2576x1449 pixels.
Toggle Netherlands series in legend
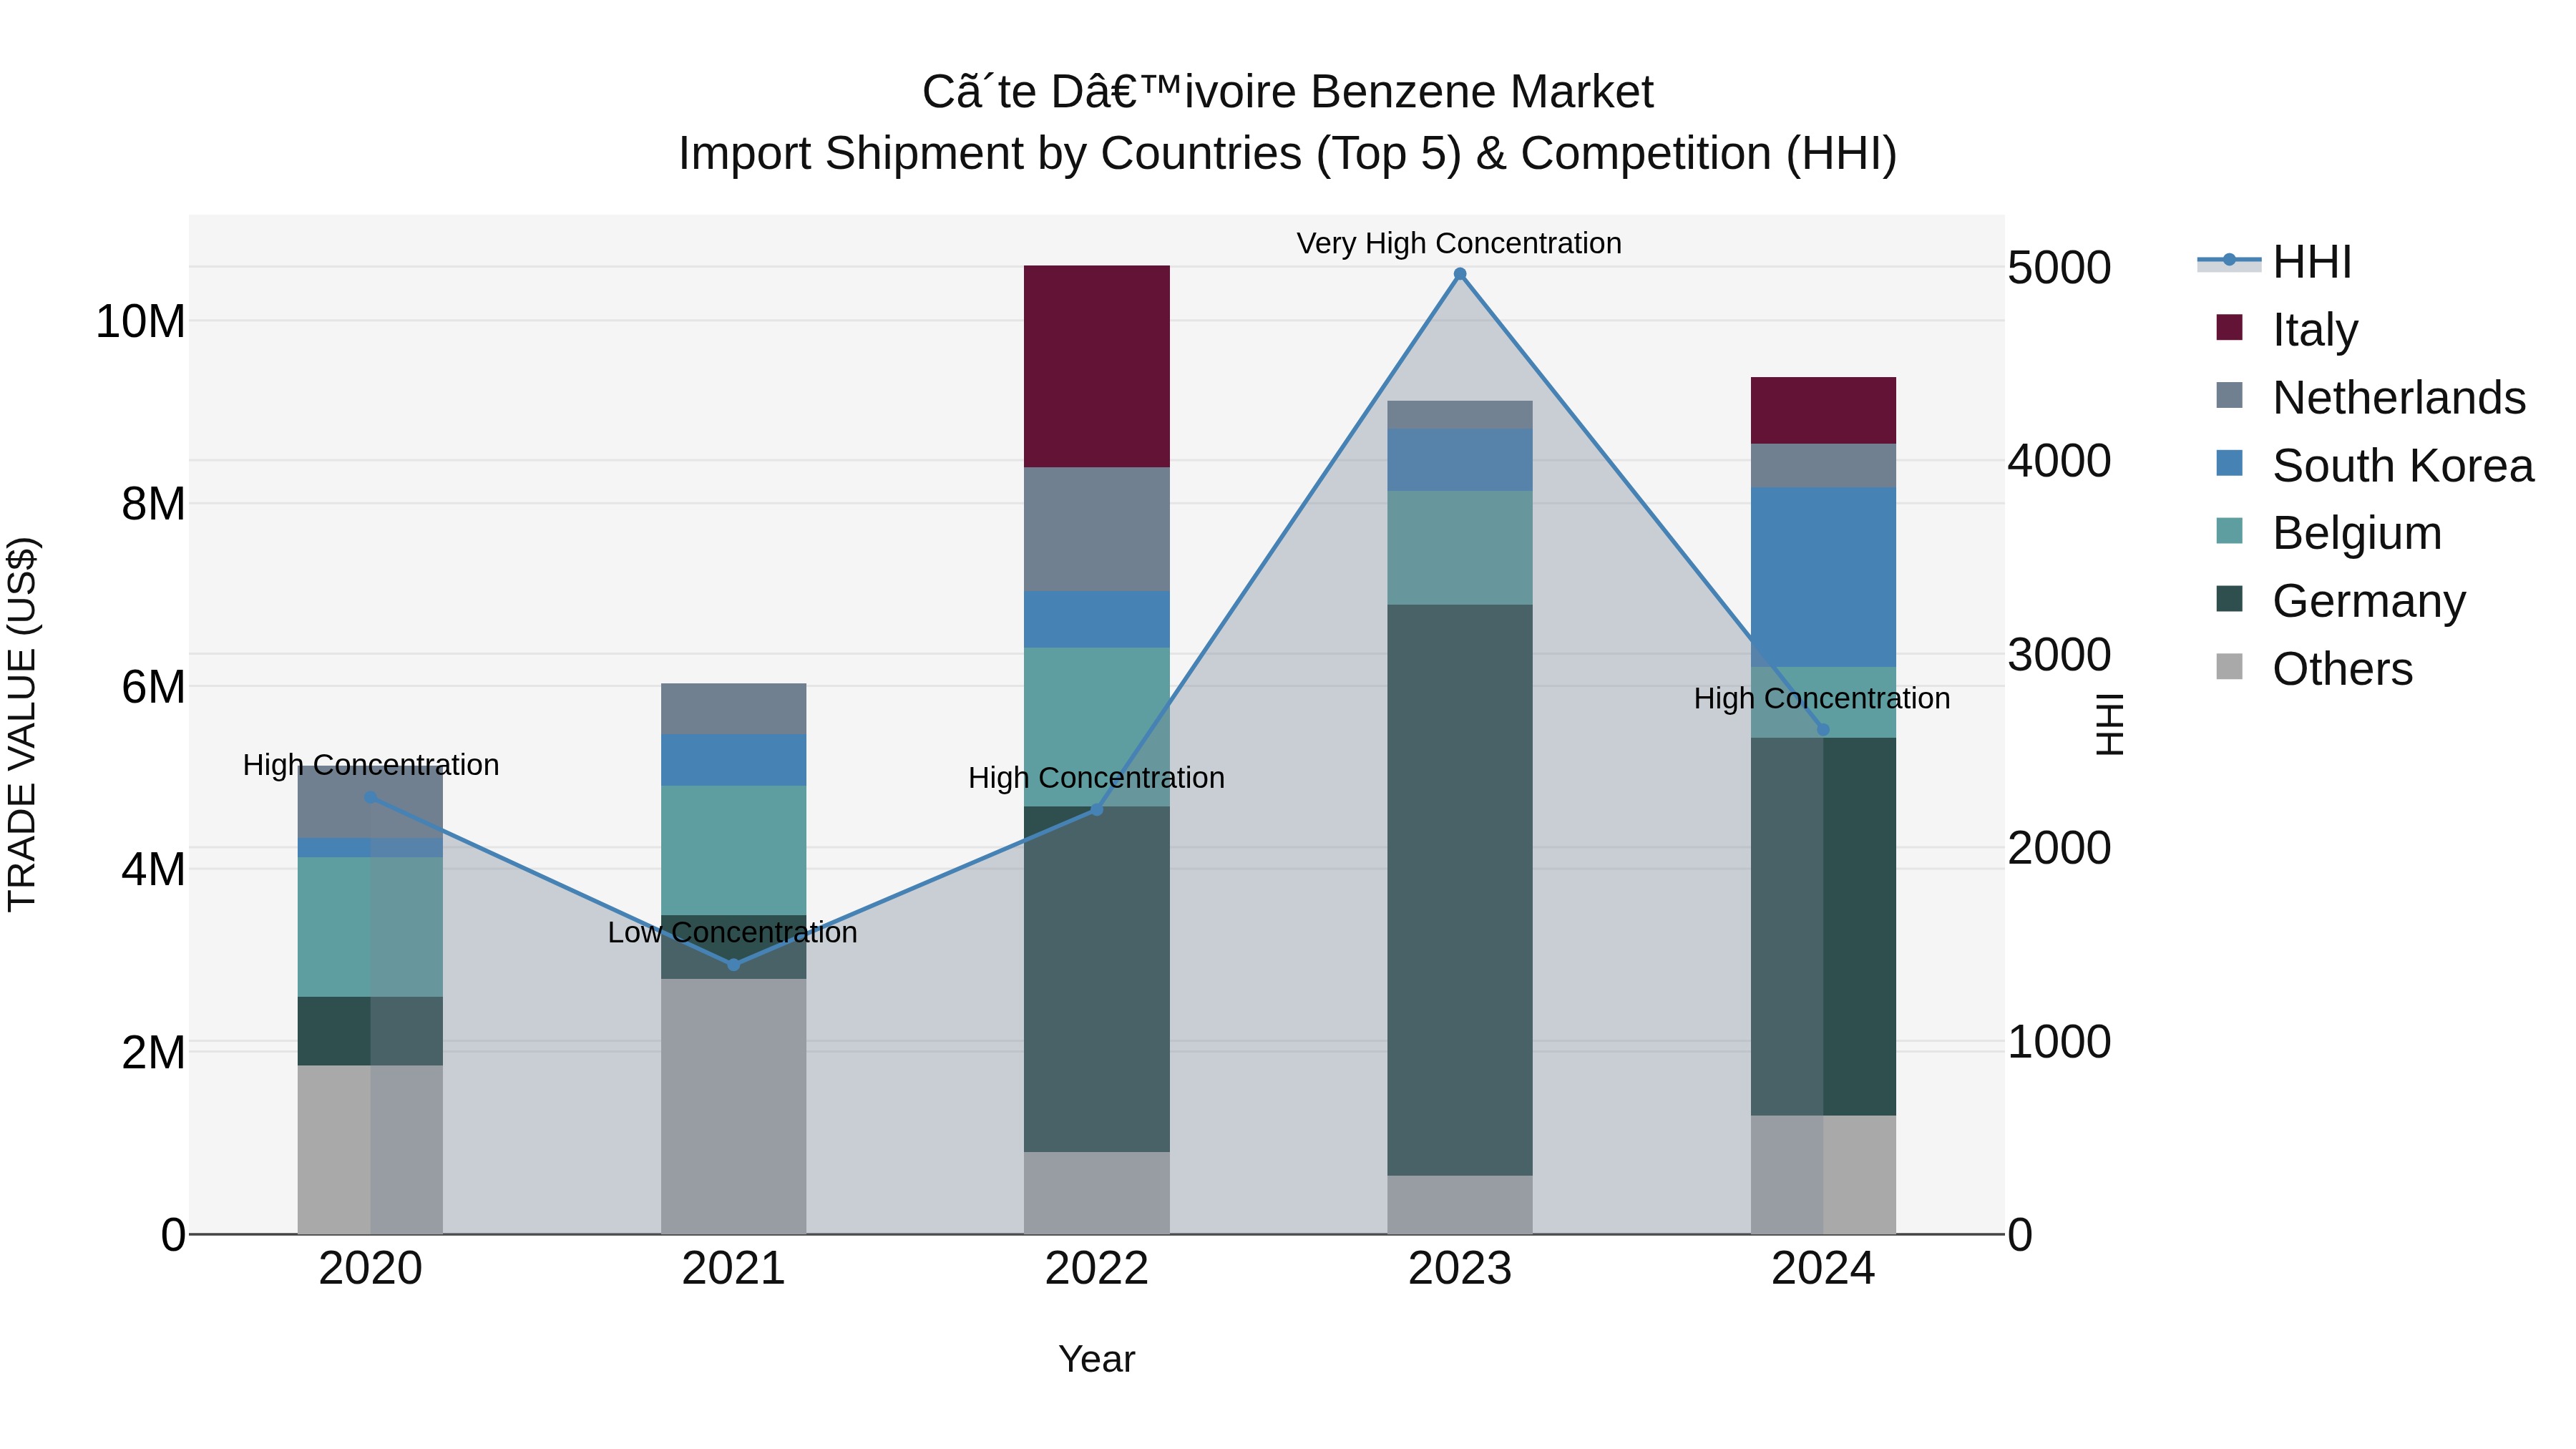(2371, 398)
